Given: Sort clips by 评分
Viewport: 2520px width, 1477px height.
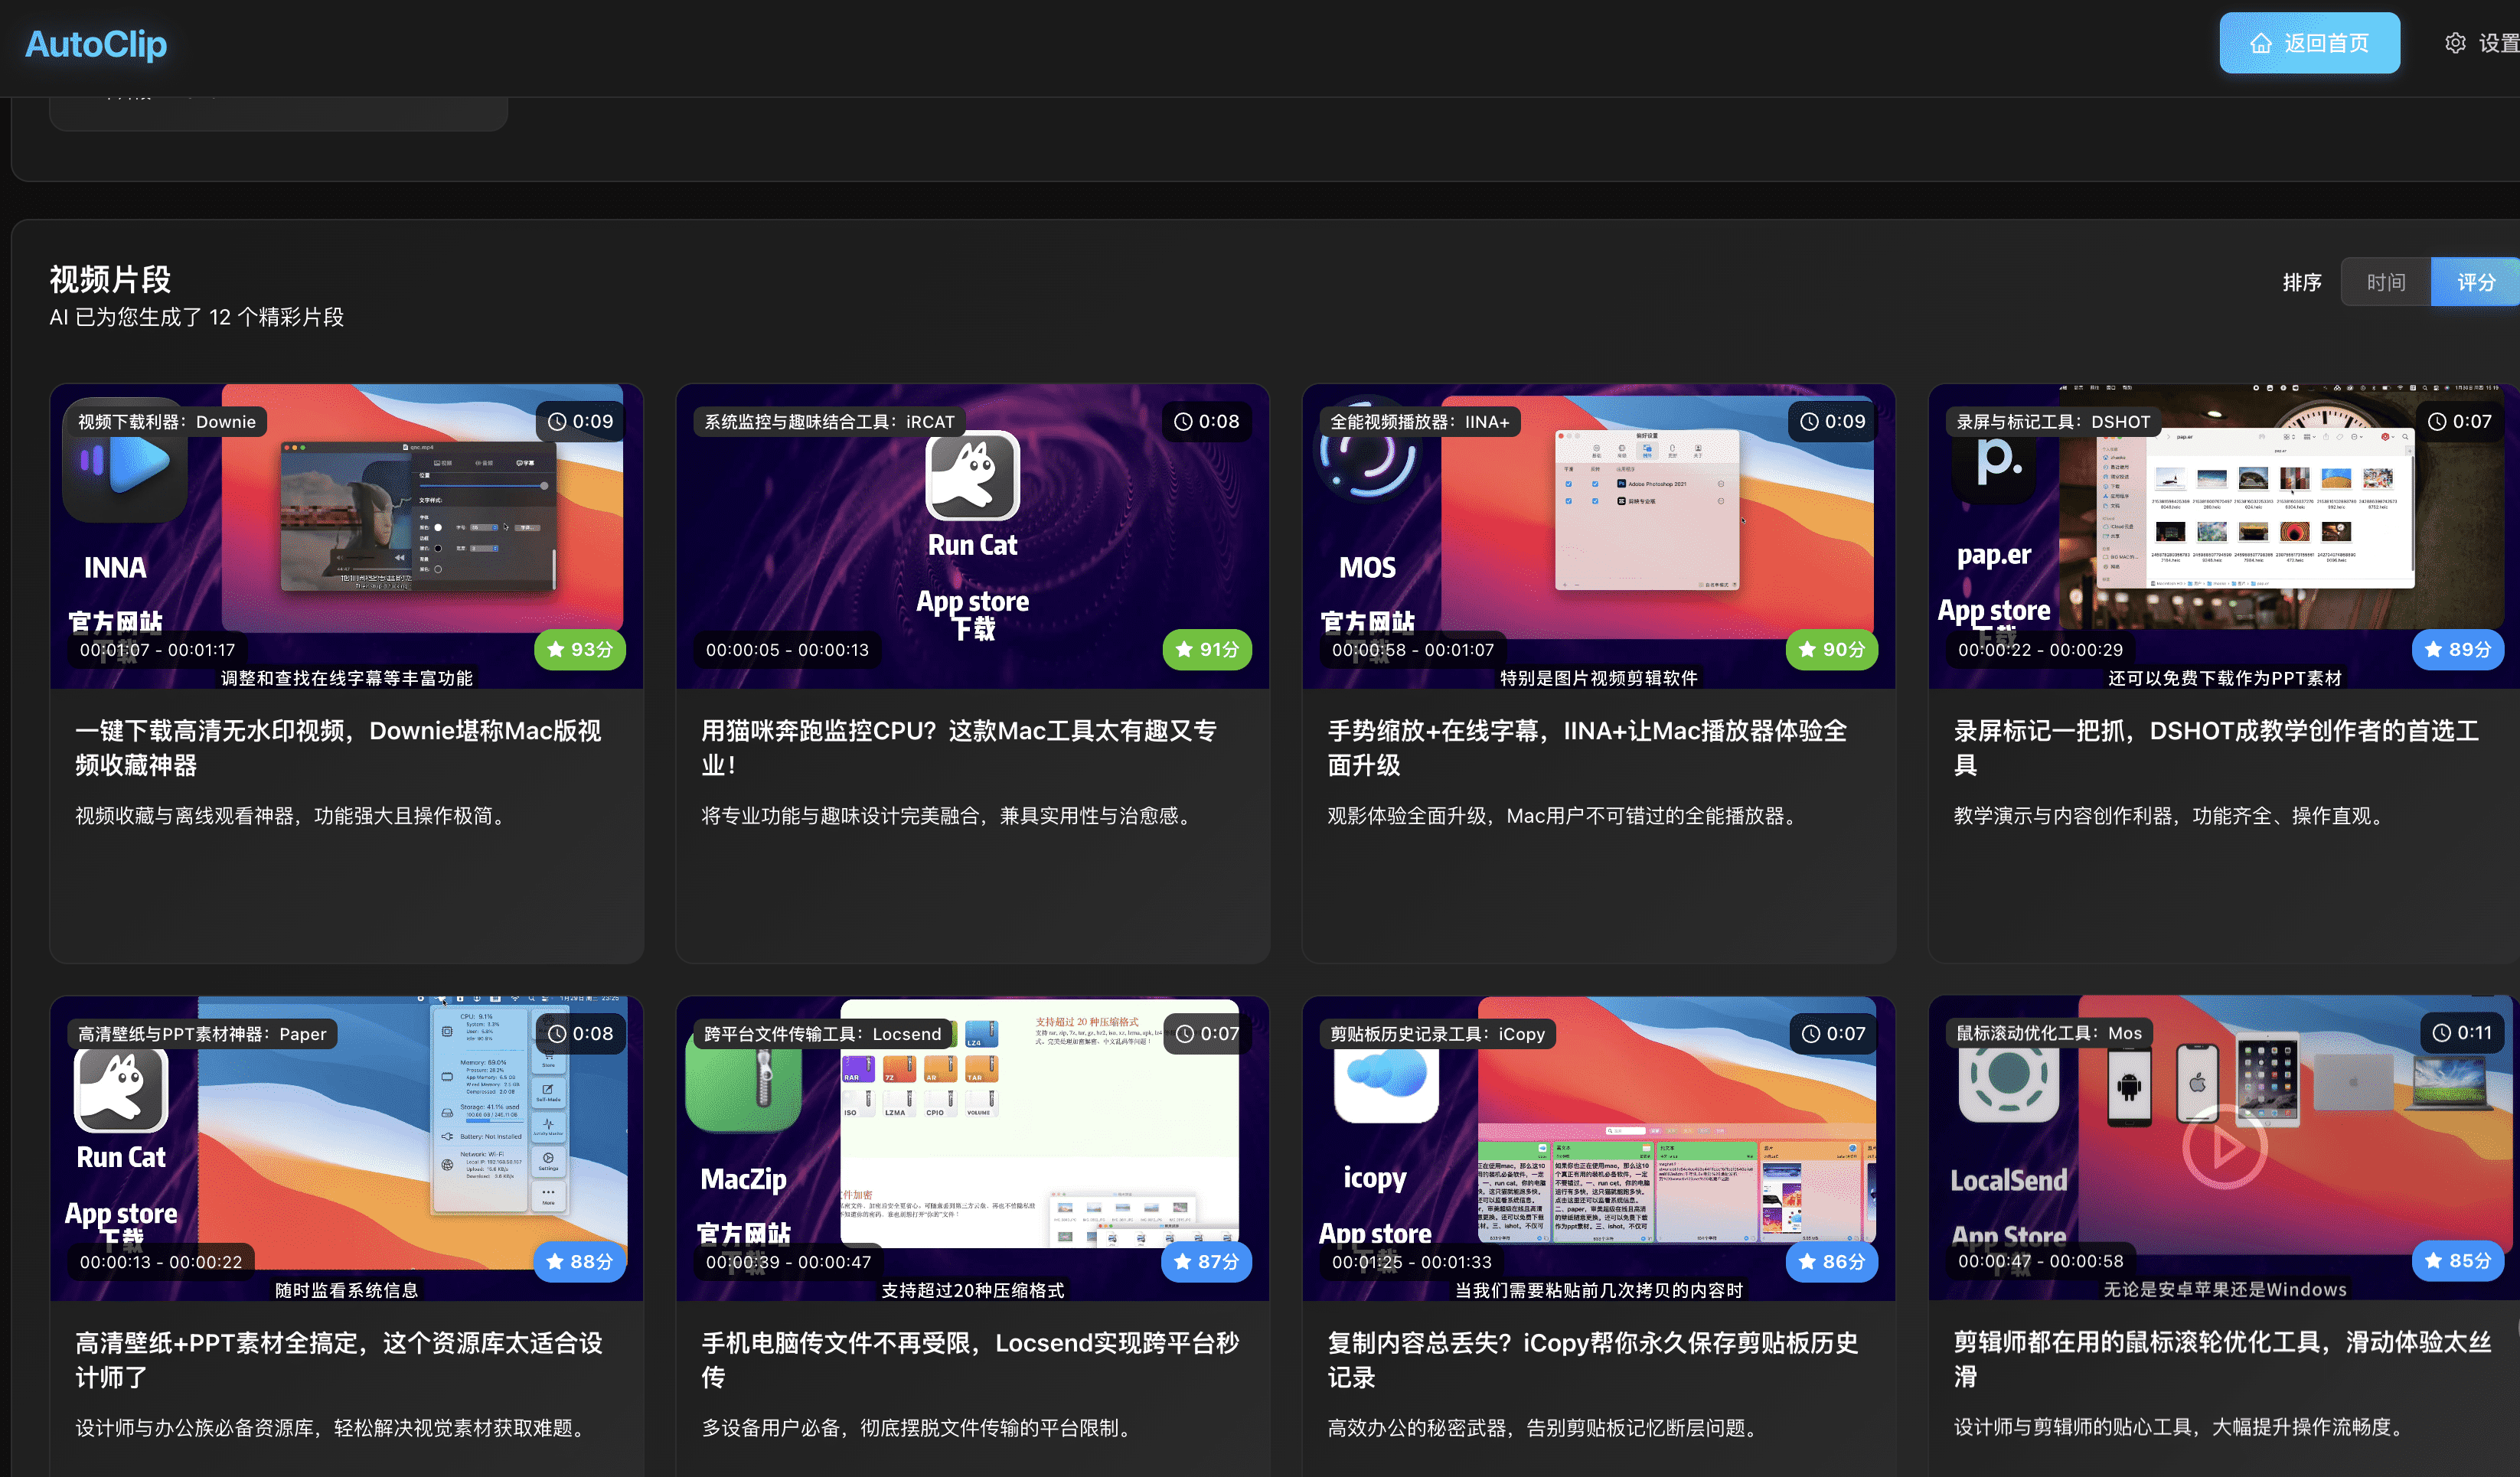Looking at the screenshot, I should (2475, 282).
